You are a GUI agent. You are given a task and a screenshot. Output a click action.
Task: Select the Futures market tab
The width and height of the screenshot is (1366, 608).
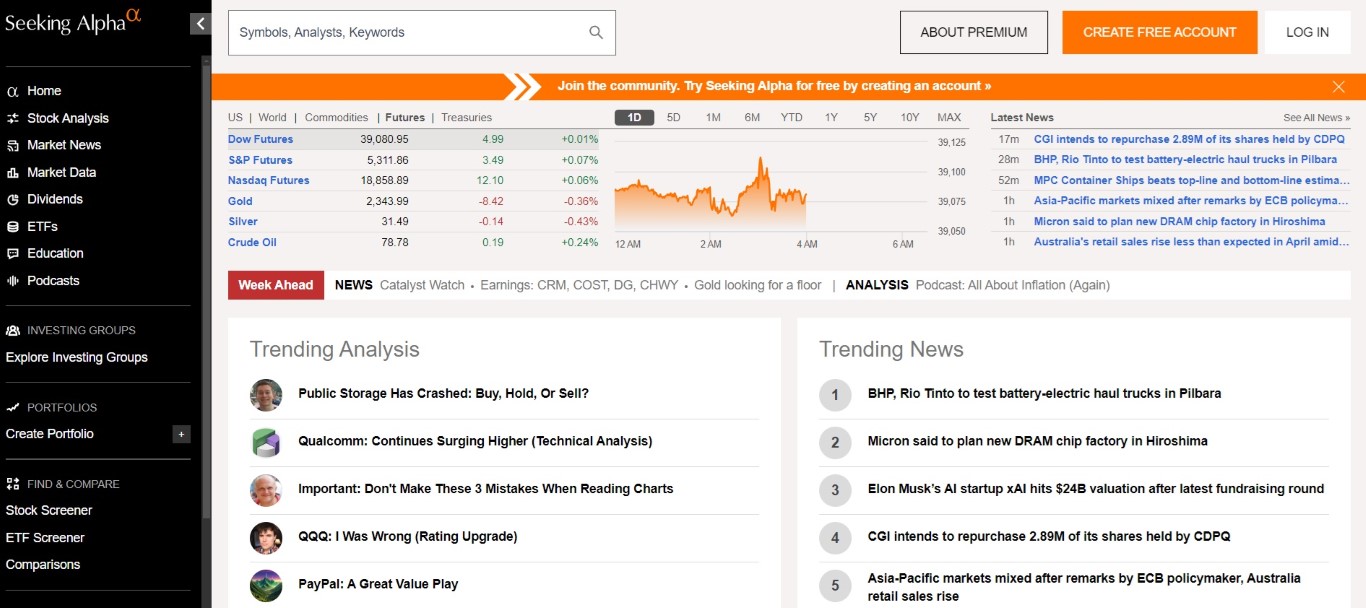coord(405,117)
